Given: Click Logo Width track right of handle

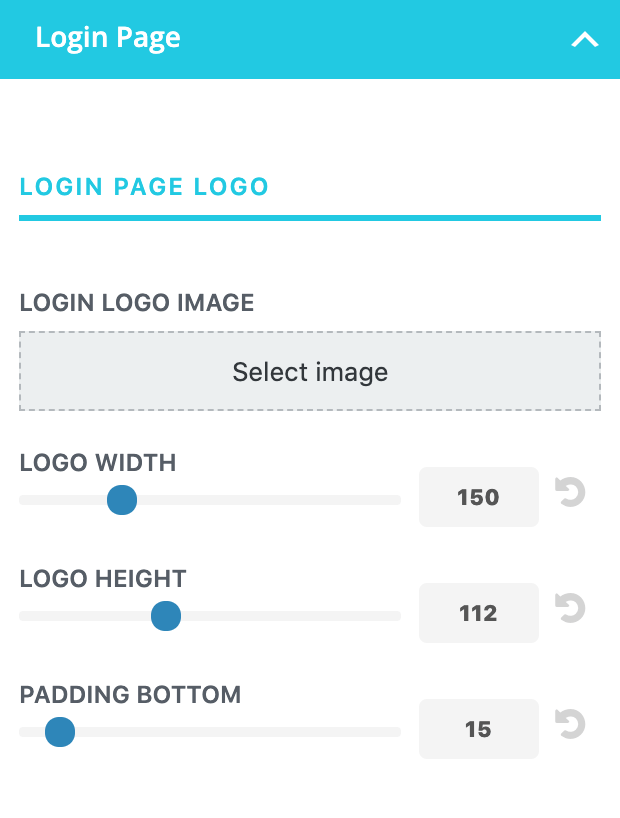Looking at the screenshot, I should 269,500.
